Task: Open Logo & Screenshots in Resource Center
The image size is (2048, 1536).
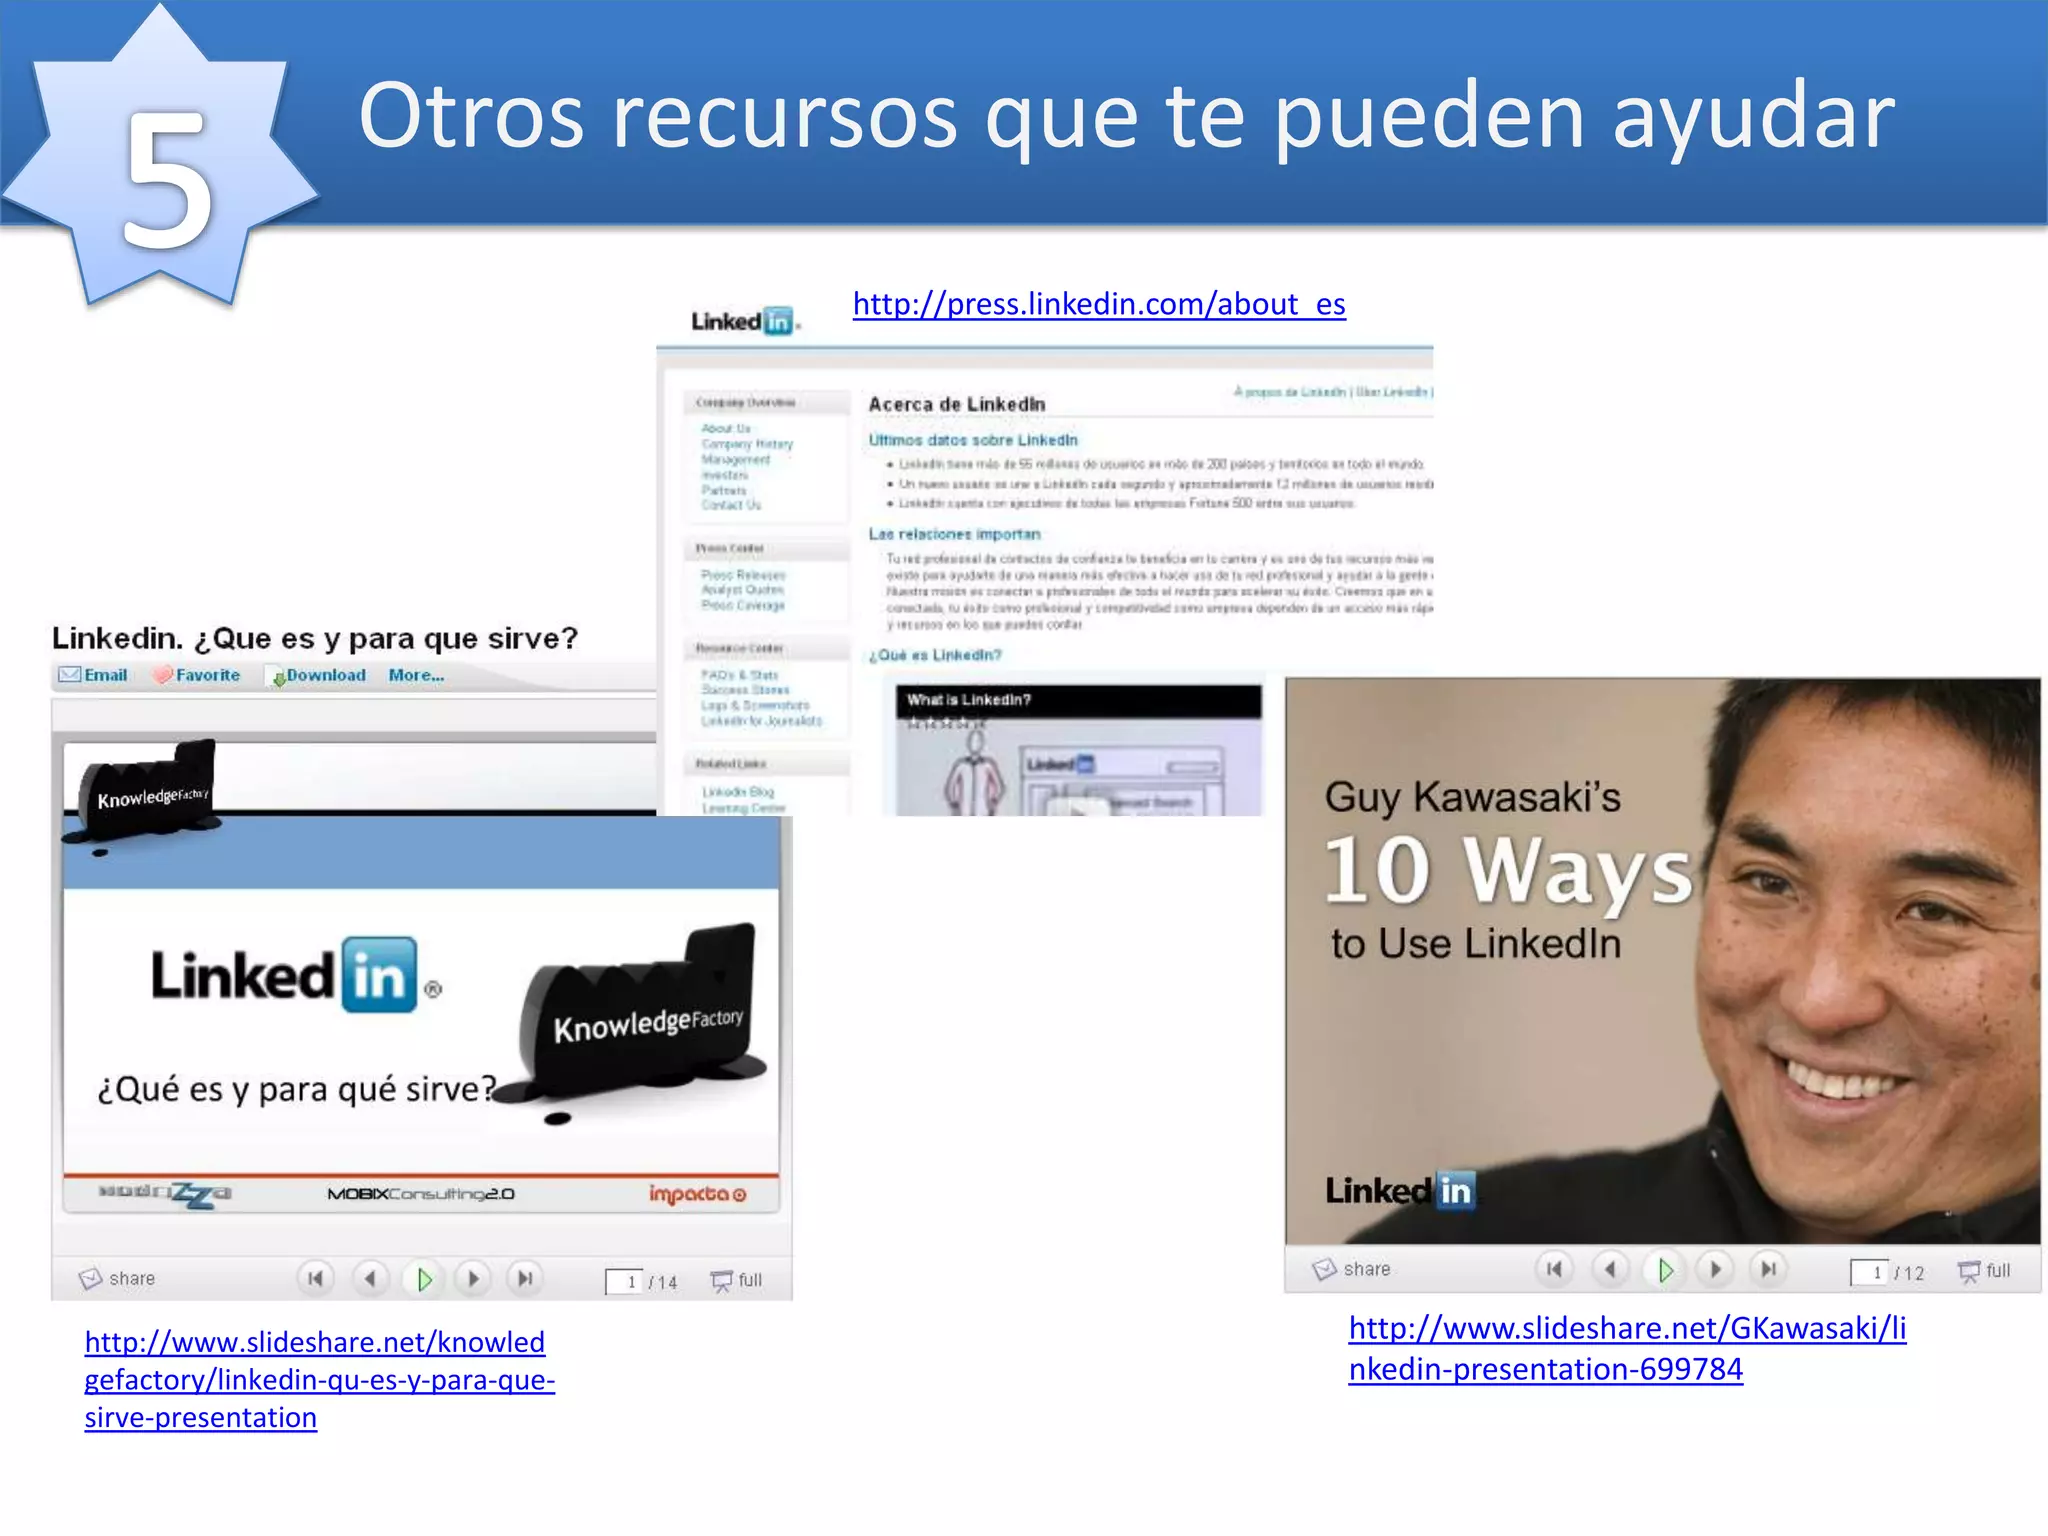Action: point(755,705)
